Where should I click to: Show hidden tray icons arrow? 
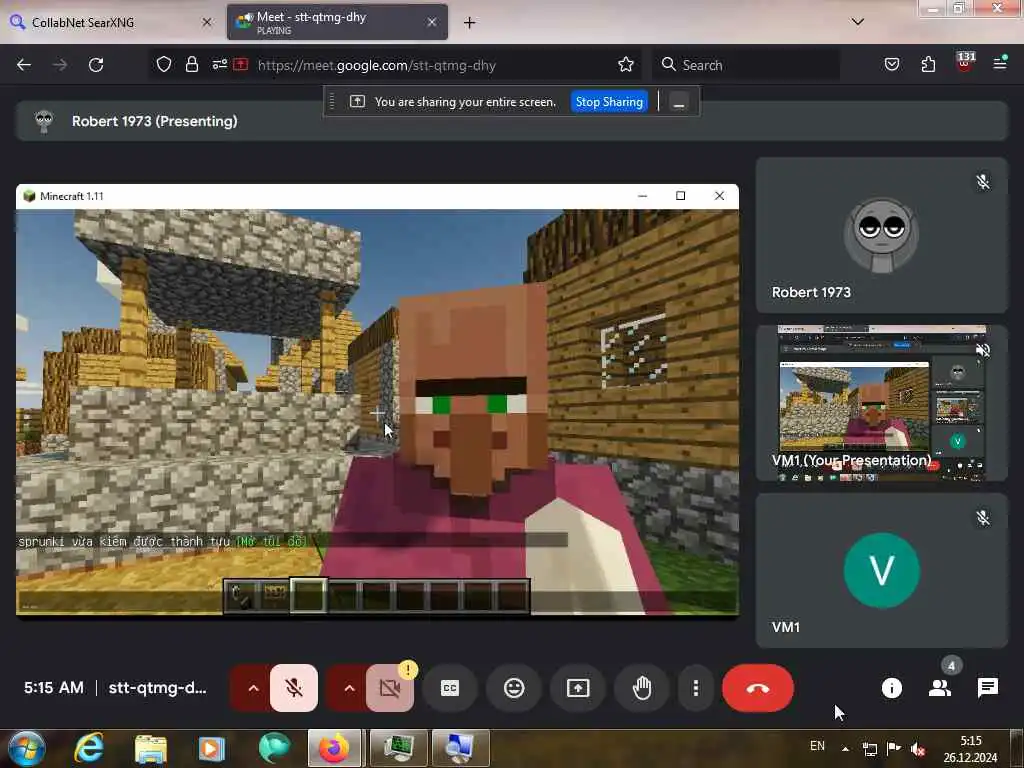click(845, 749)
